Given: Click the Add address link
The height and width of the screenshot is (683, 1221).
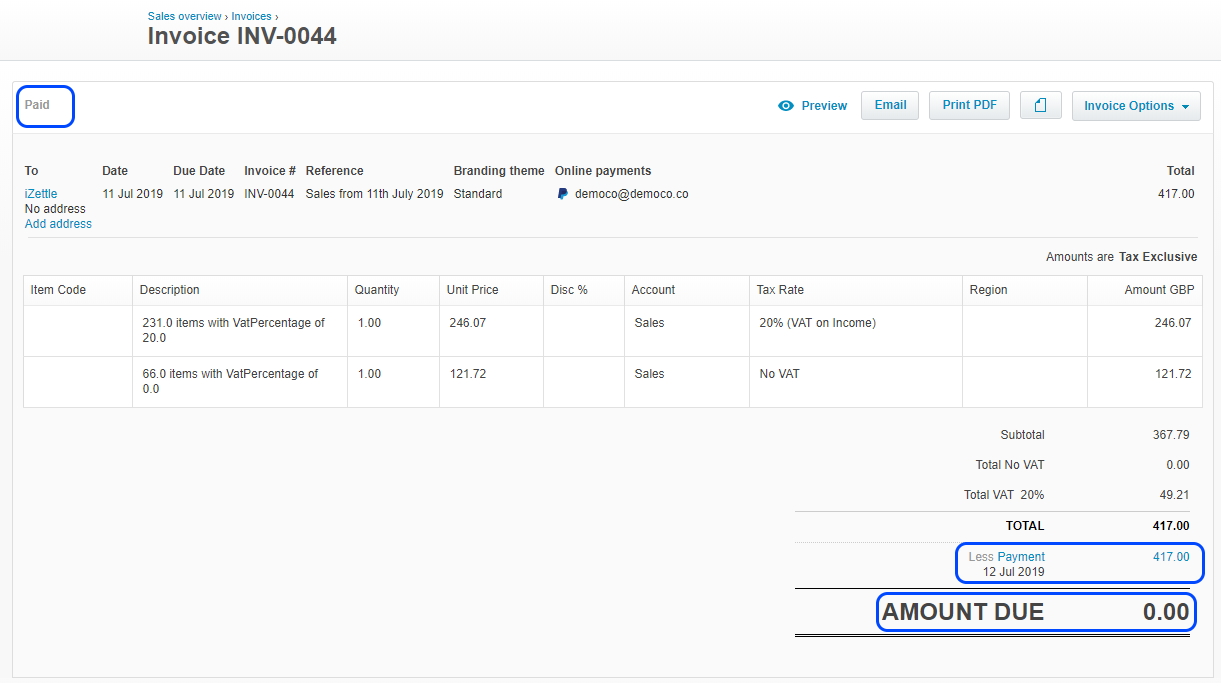Looking at the screenshot, I should tap(58, 224).
